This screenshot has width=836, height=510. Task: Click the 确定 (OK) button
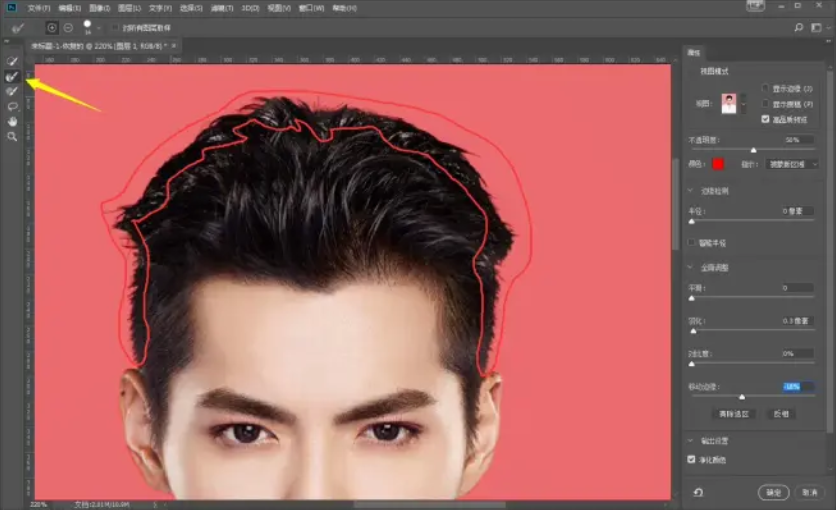[774, 492]
